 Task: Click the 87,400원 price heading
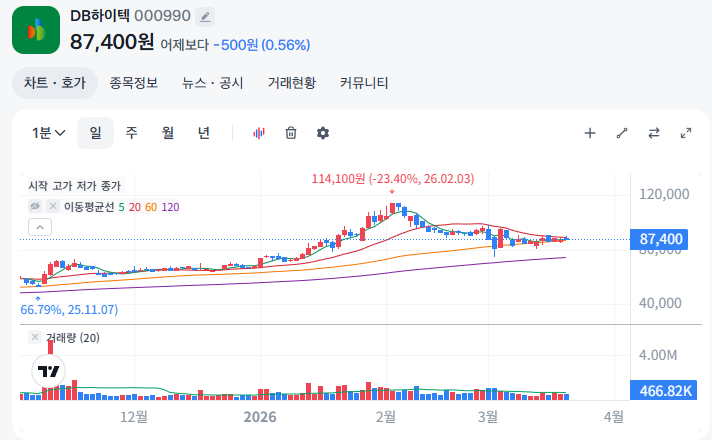point(112,42)
